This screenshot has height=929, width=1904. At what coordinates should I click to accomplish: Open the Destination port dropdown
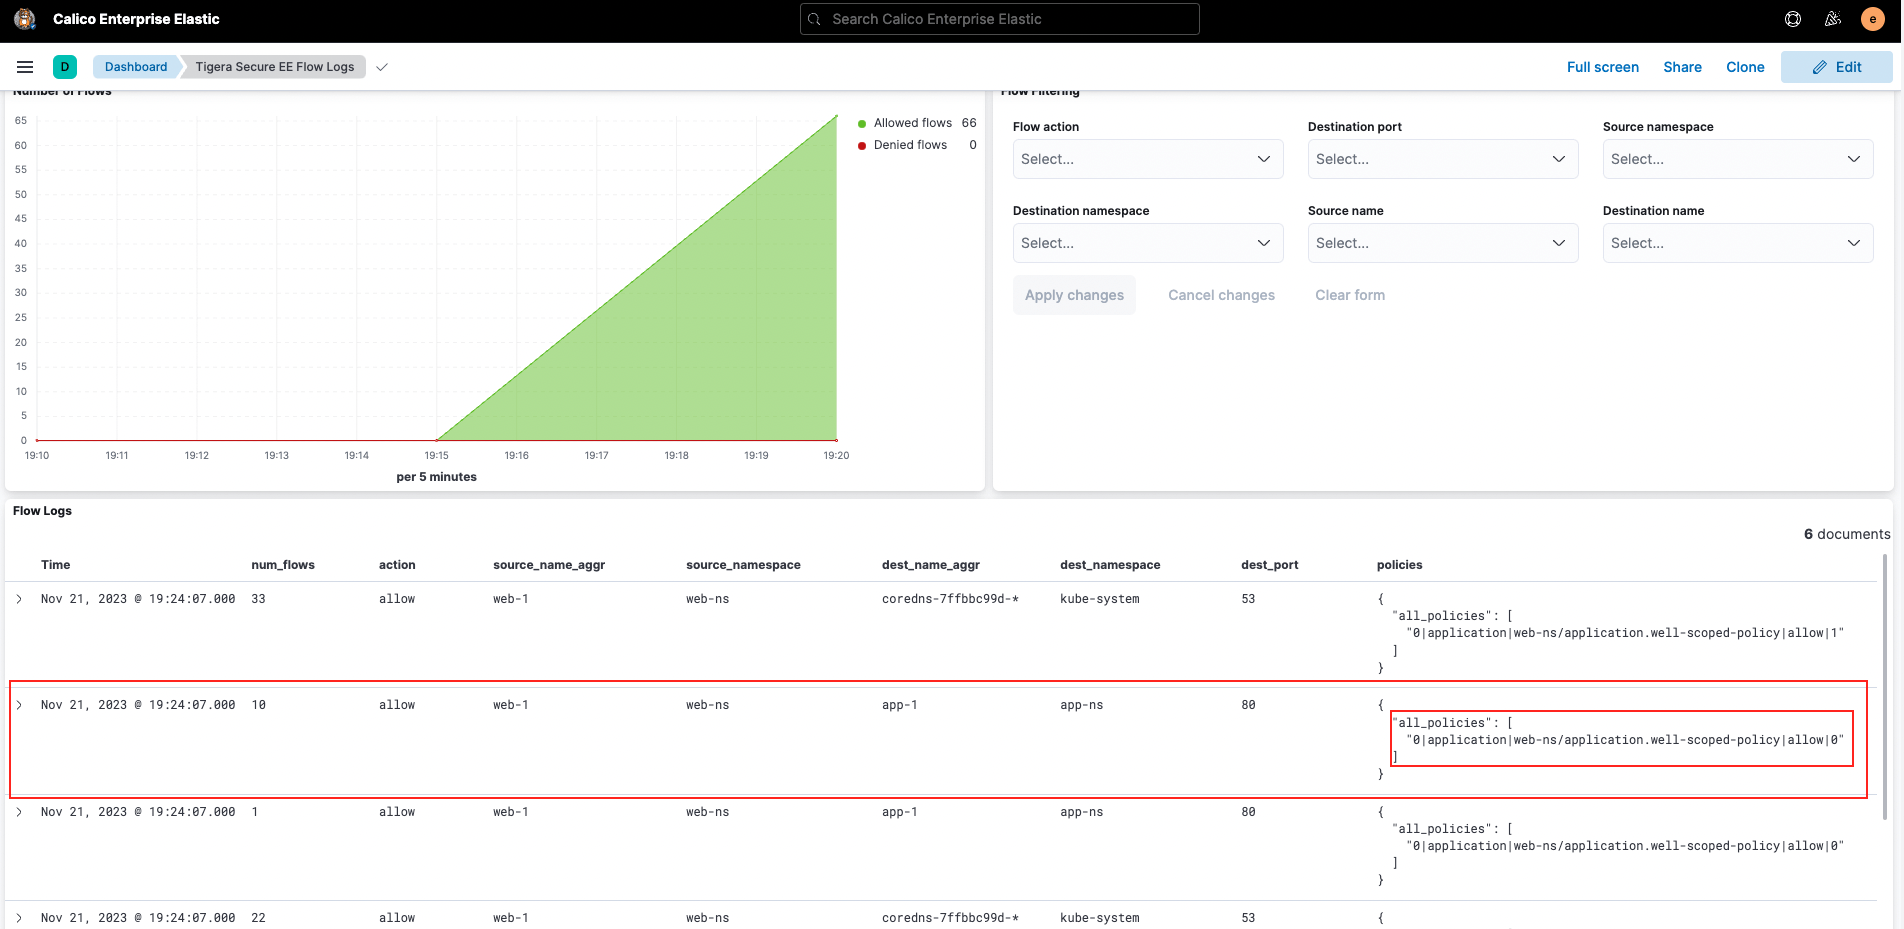(x=1442, y=158)
